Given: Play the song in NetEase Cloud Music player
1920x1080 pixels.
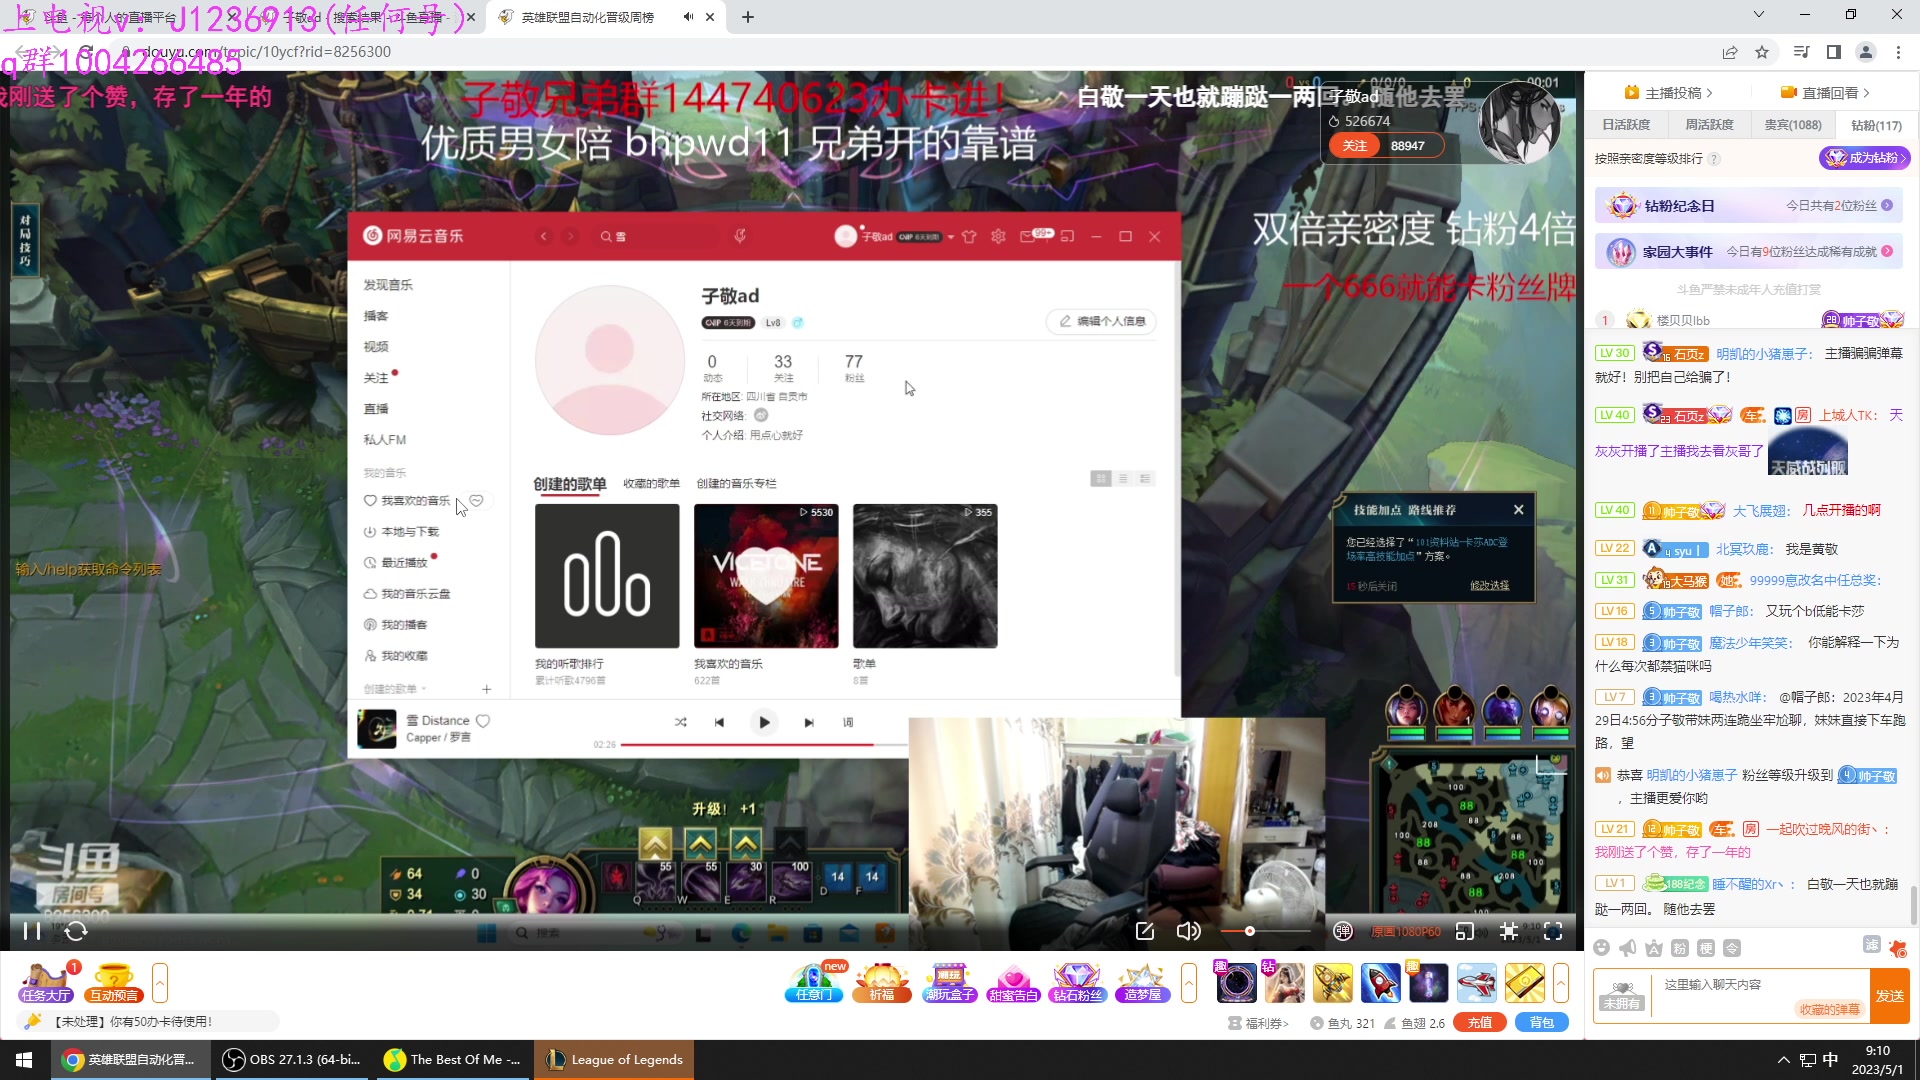Looking at the screenshot, I should [764, 722].
